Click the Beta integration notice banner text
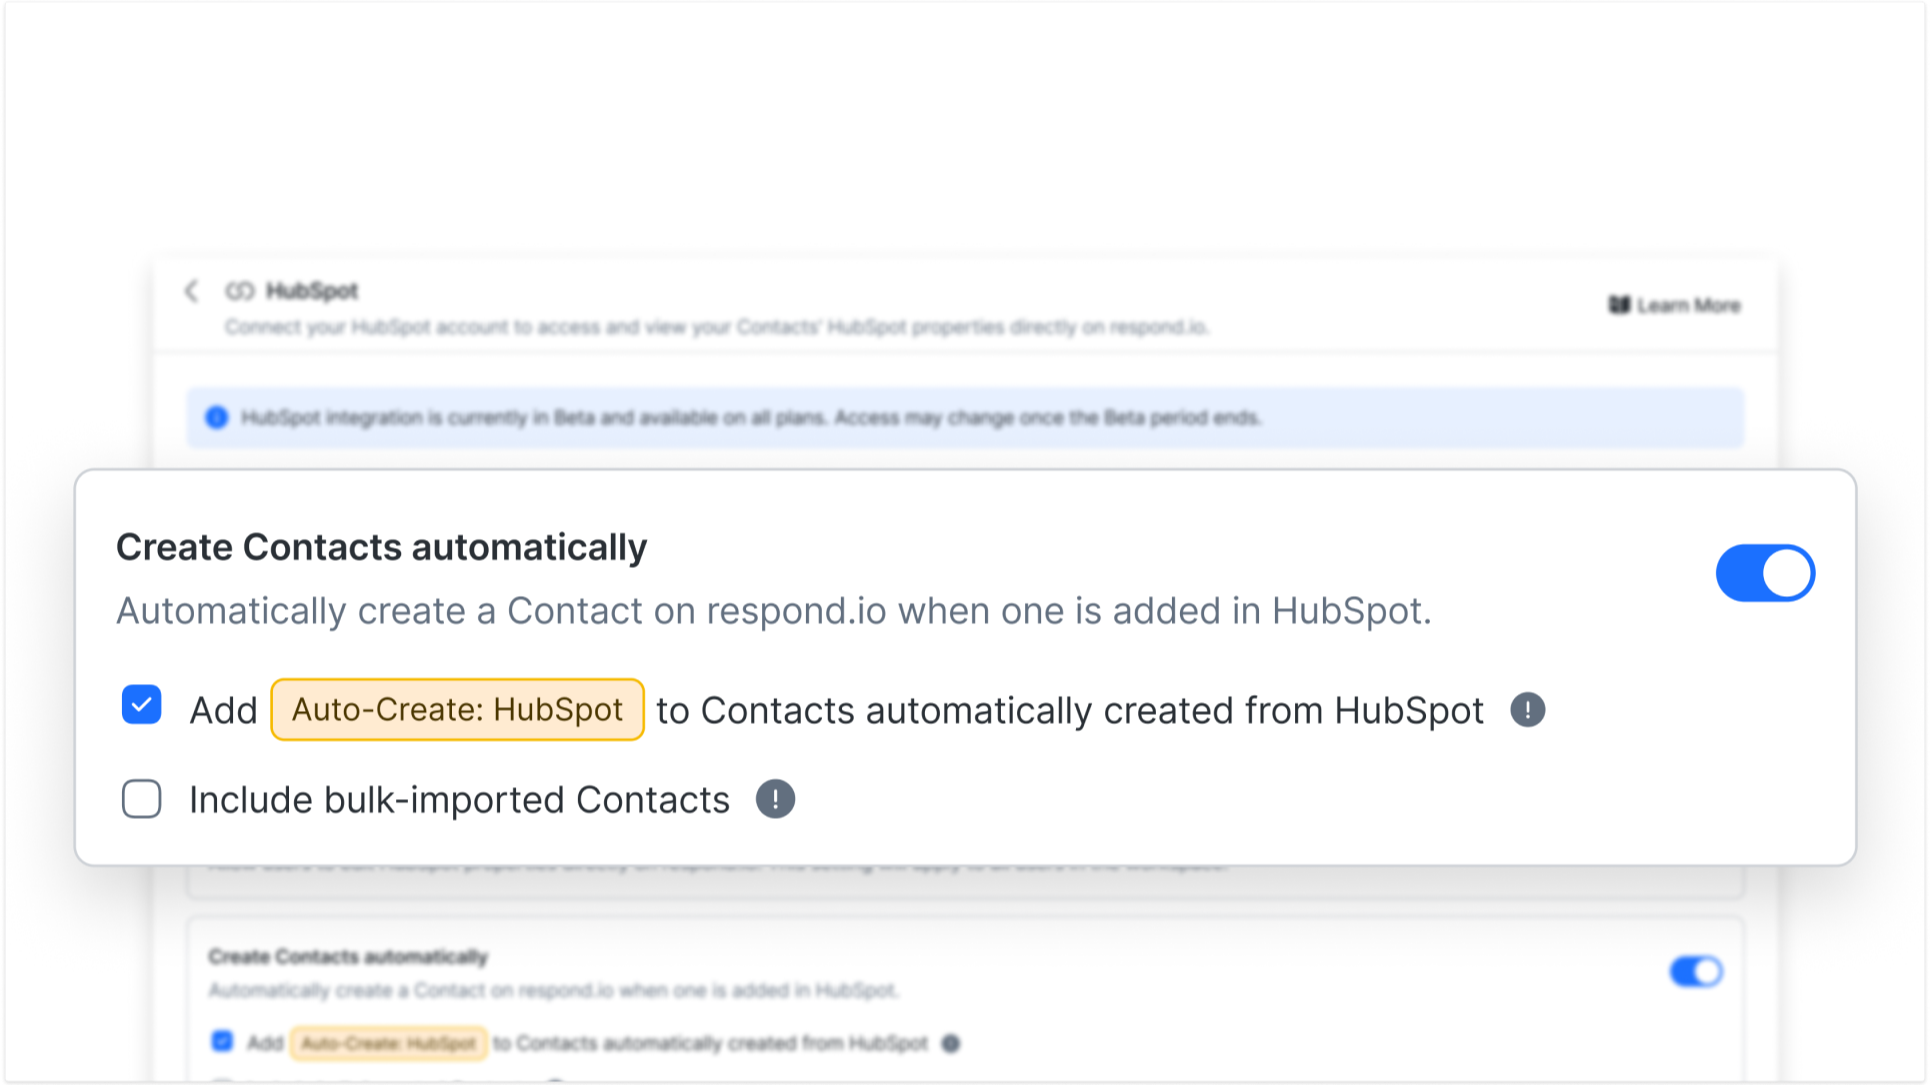This screenshot has width=1930, height=1085. pyautogui.click(x=750, y=417)
